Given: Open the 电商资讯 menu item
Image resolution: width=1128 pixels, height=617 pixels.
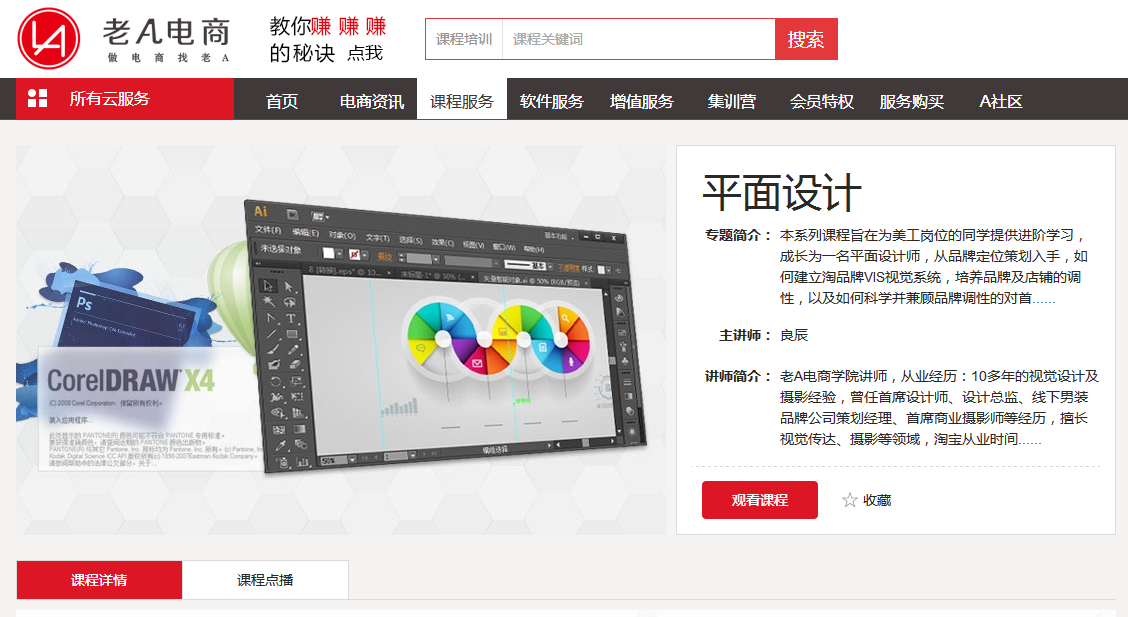Looking at the screenshot, I should 372,101.
